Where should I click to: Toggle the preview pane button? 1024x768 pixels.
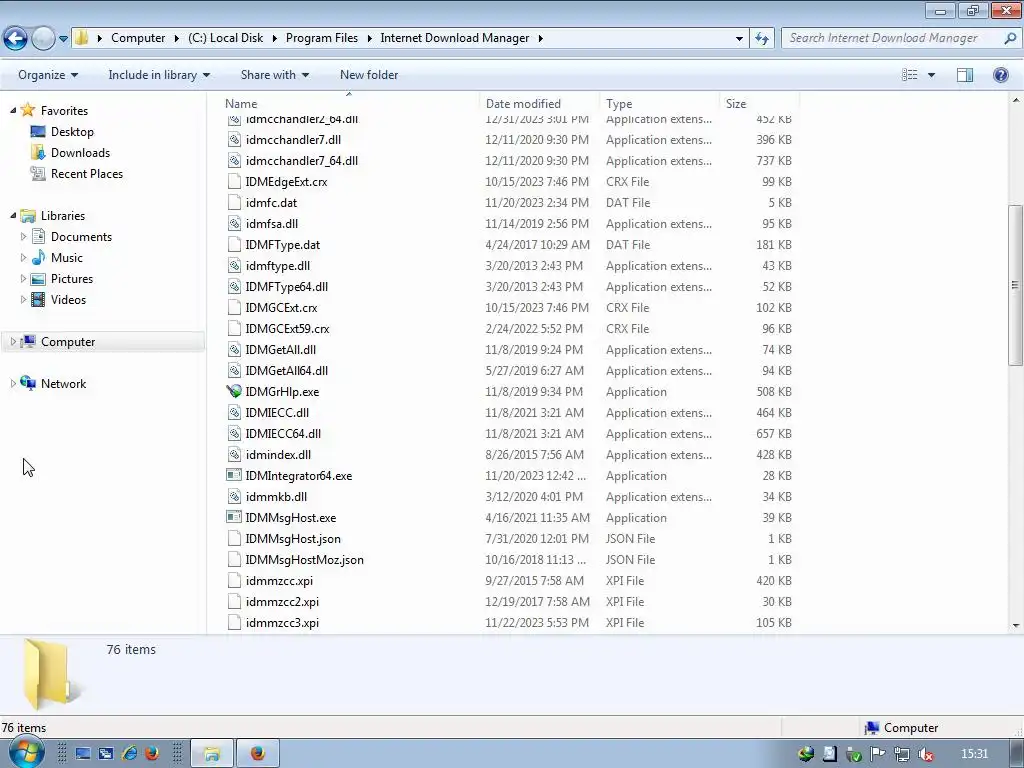pos(965,75)
